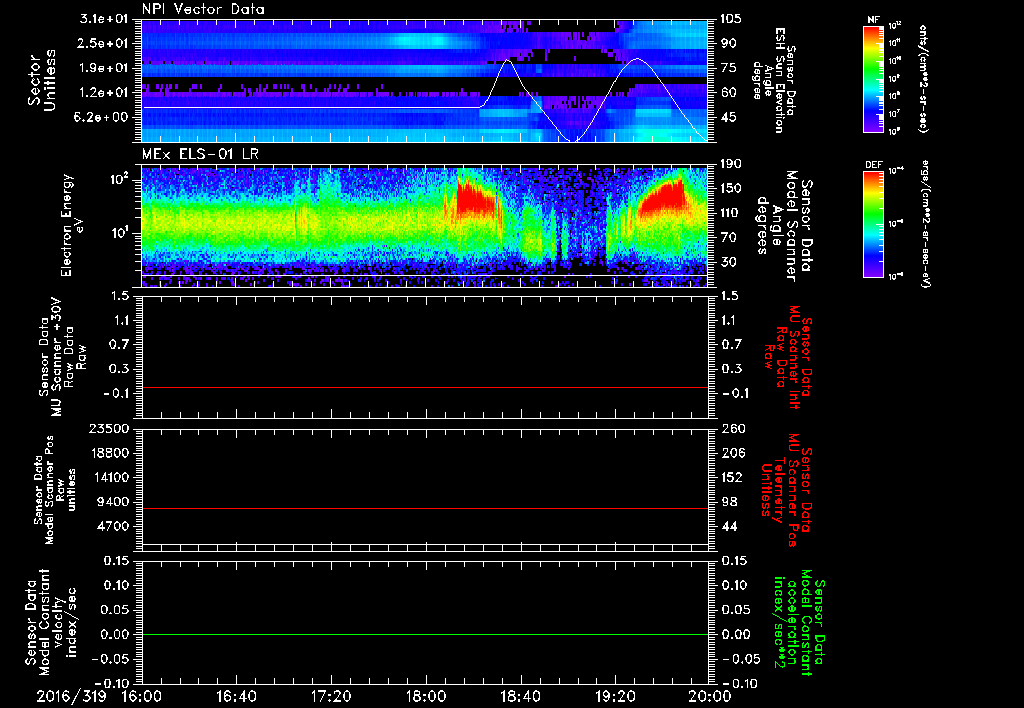Viewport: 1024px width, 708px height.
Task: Click the 18800 scanner position tick value
Action: point(108,453)
